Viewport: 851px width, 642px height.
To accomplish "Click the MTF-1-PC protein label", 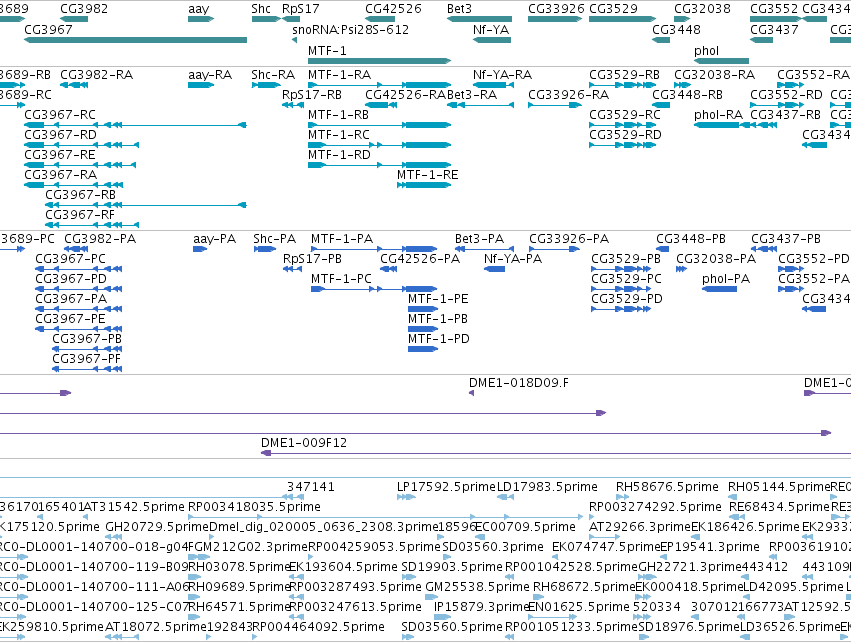I will coord(341,278).
